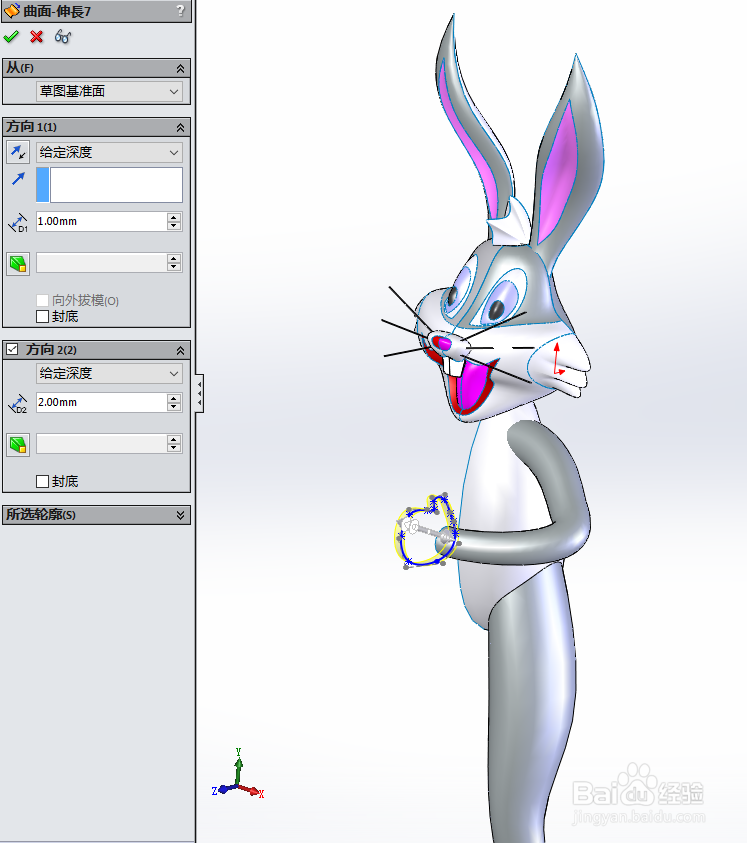
Task: Collapse the 方向1 section
Action: tap(180, 127)
